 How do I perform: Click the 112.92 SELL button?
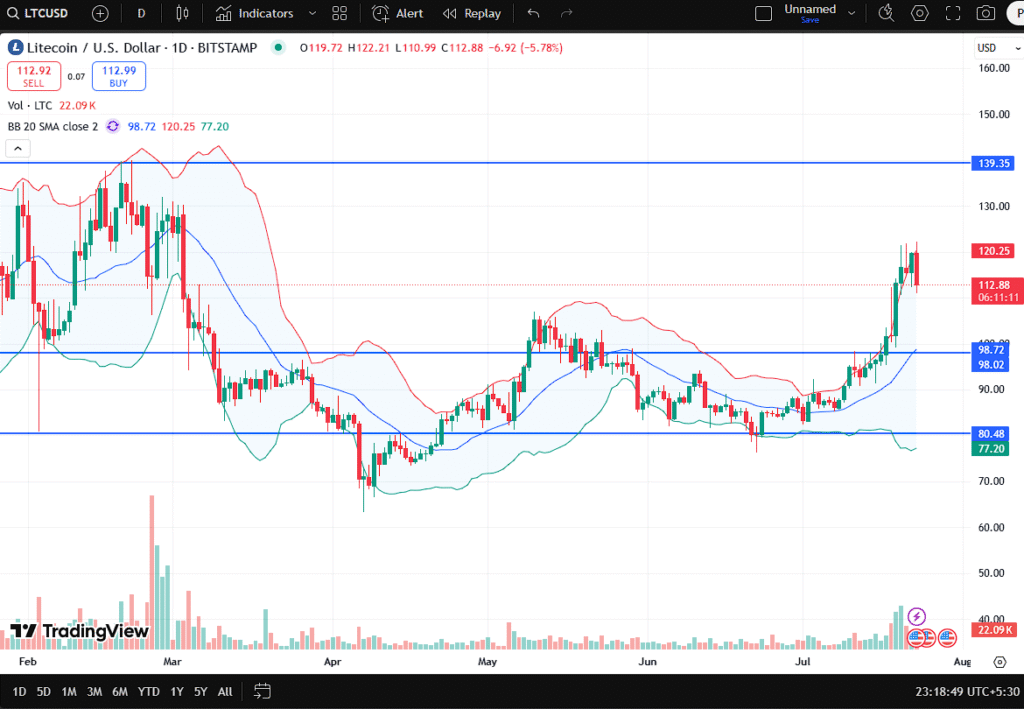click(34, 76)
